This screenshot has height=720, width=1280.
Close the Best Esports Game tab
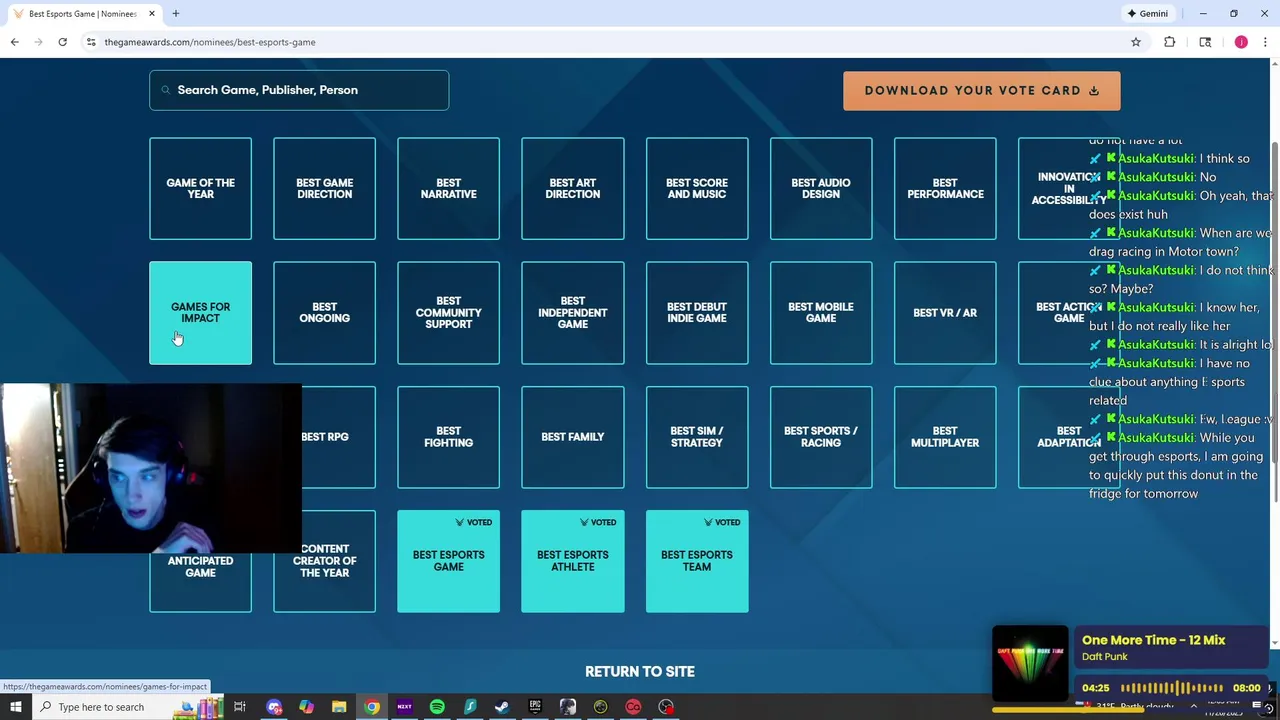click(152, 13)
